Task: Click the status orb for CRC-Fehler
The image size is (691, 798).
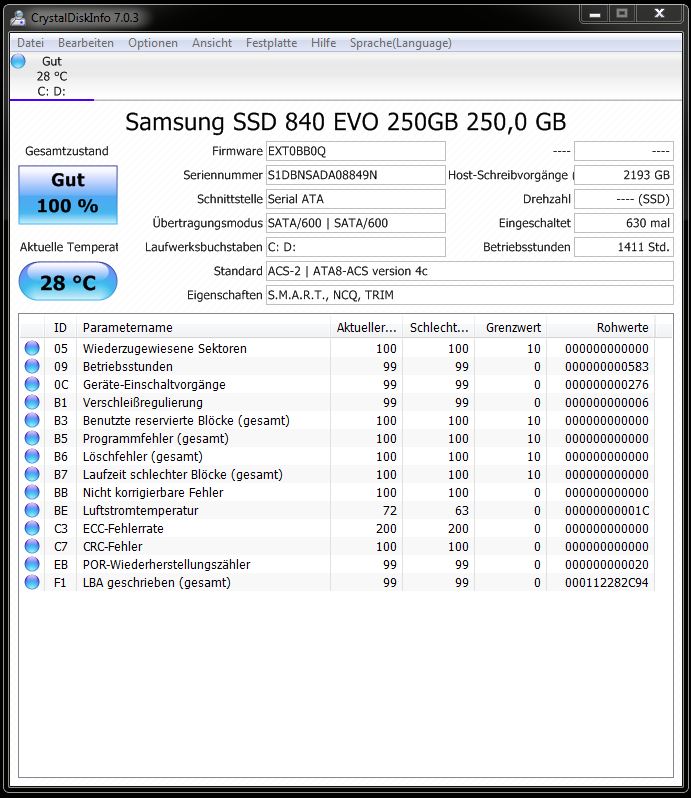Action: 32,546
